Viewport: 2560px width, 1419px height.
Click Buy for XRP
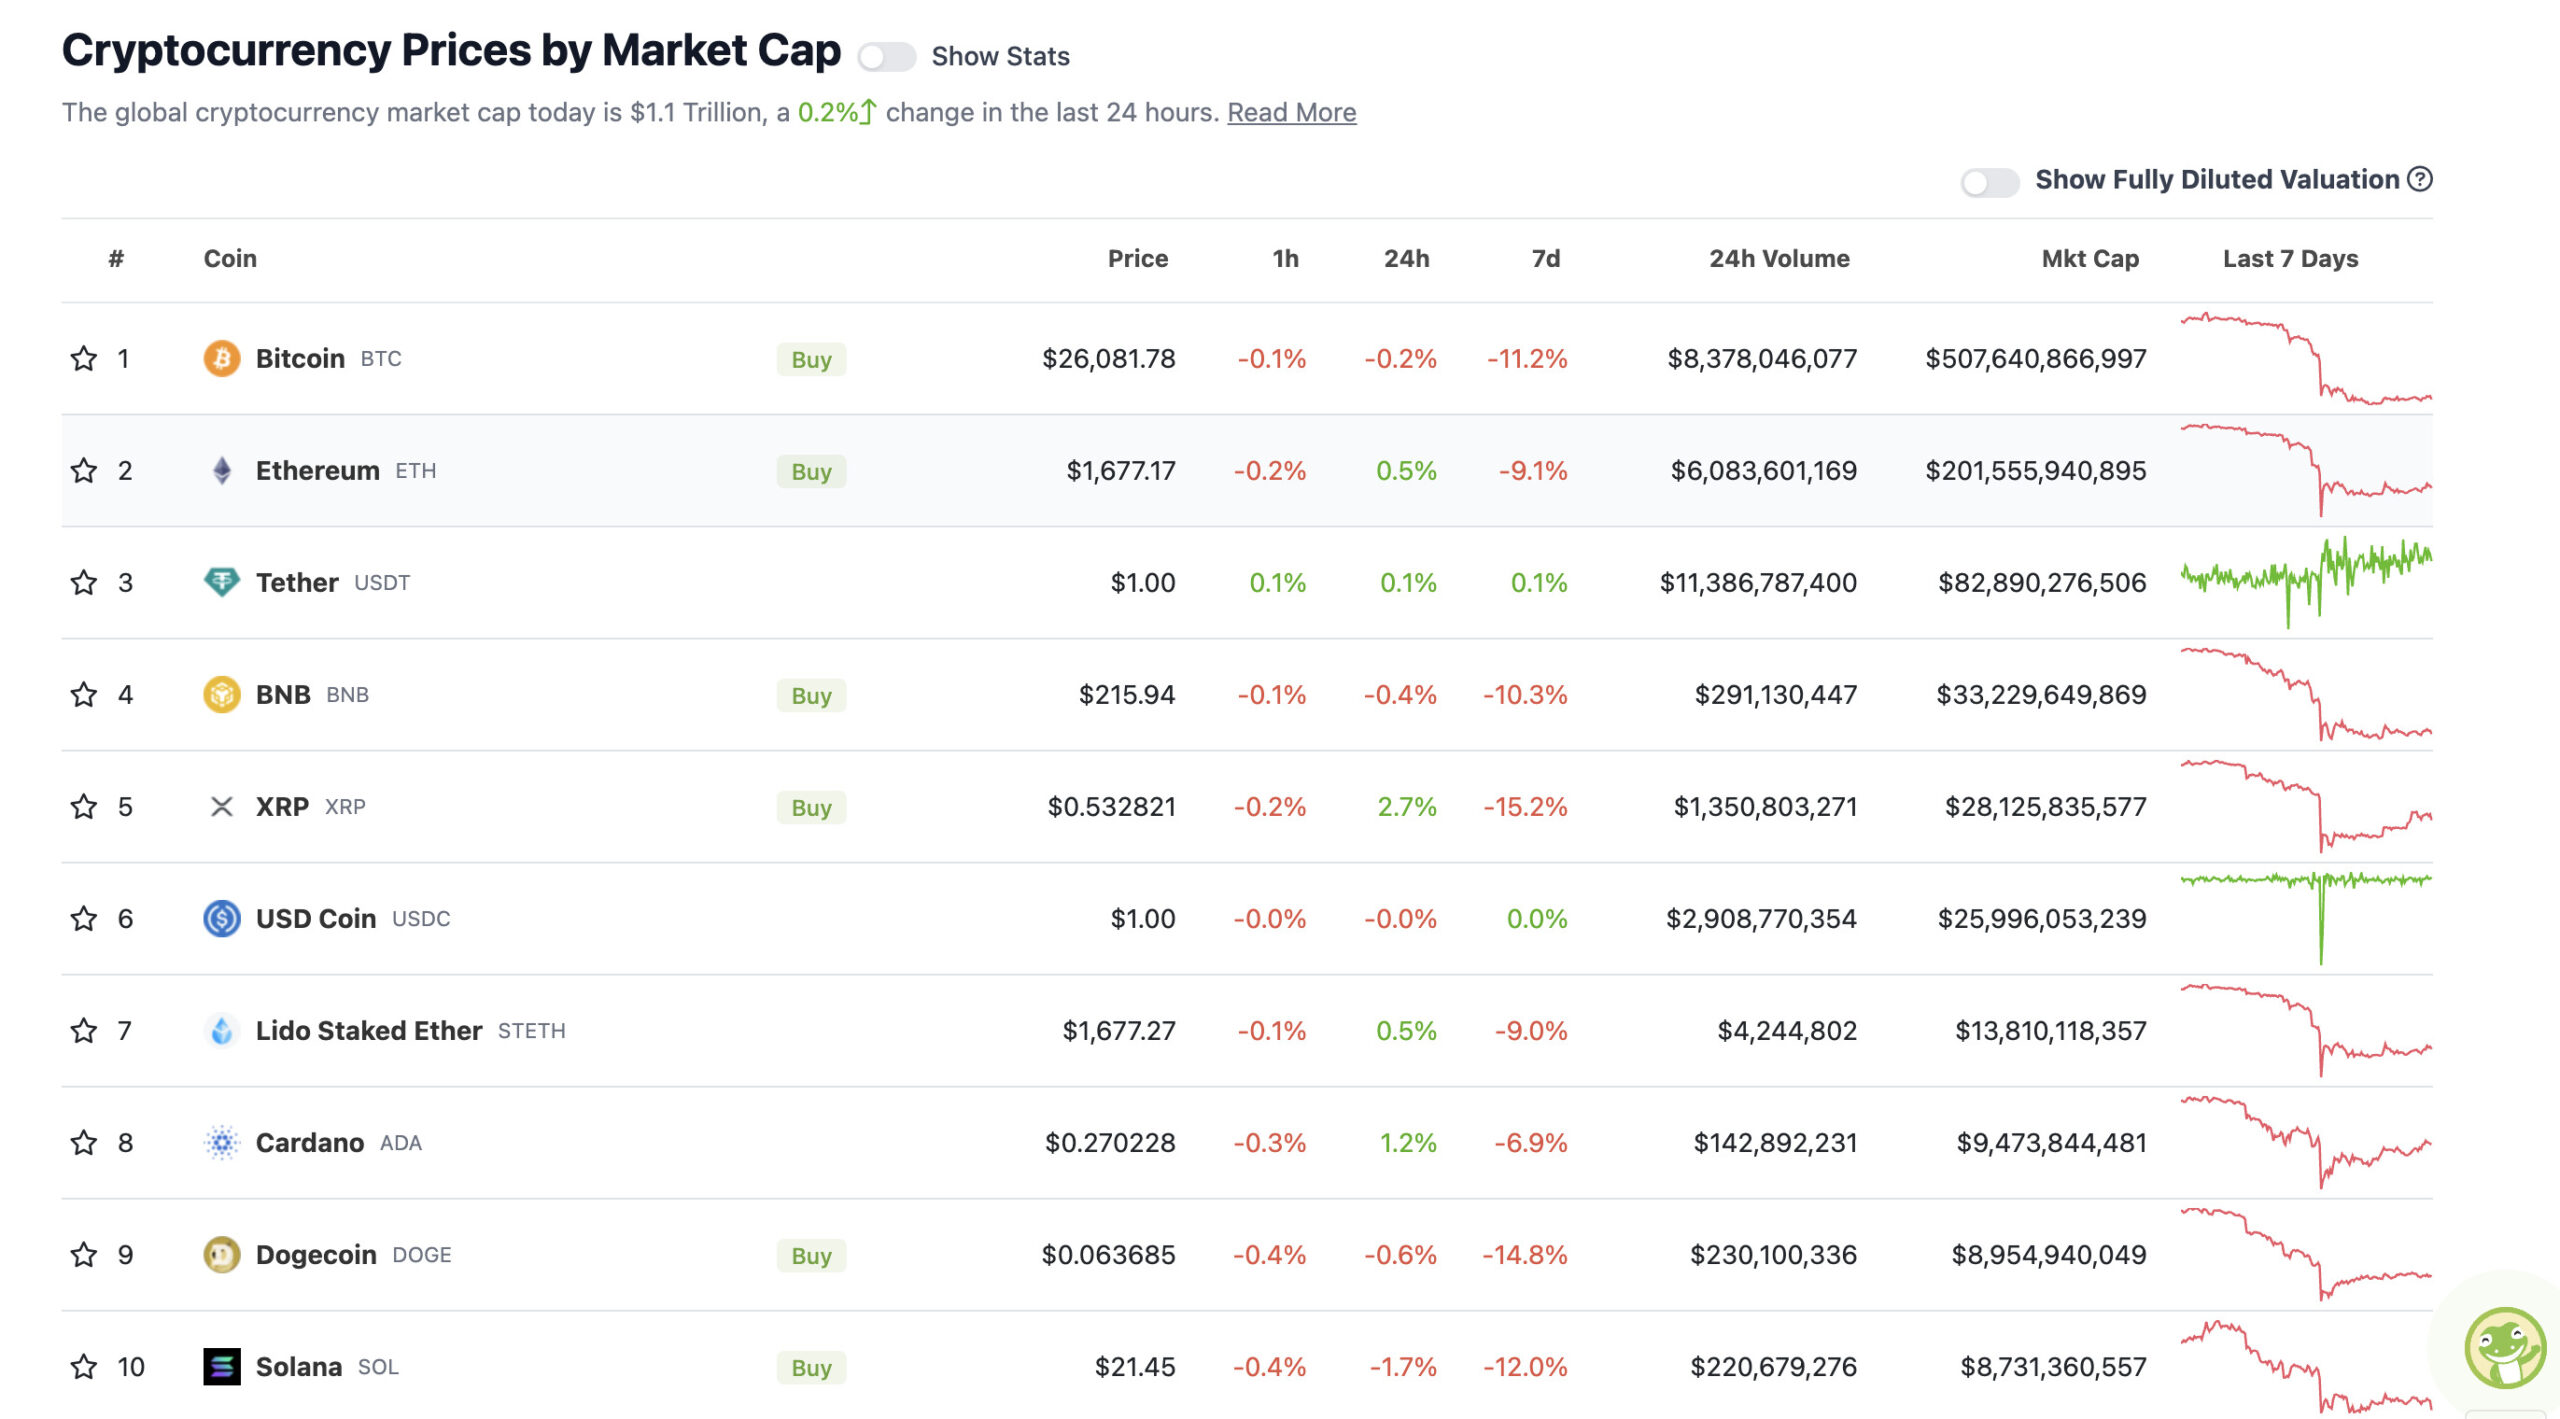tap(811, 807)
